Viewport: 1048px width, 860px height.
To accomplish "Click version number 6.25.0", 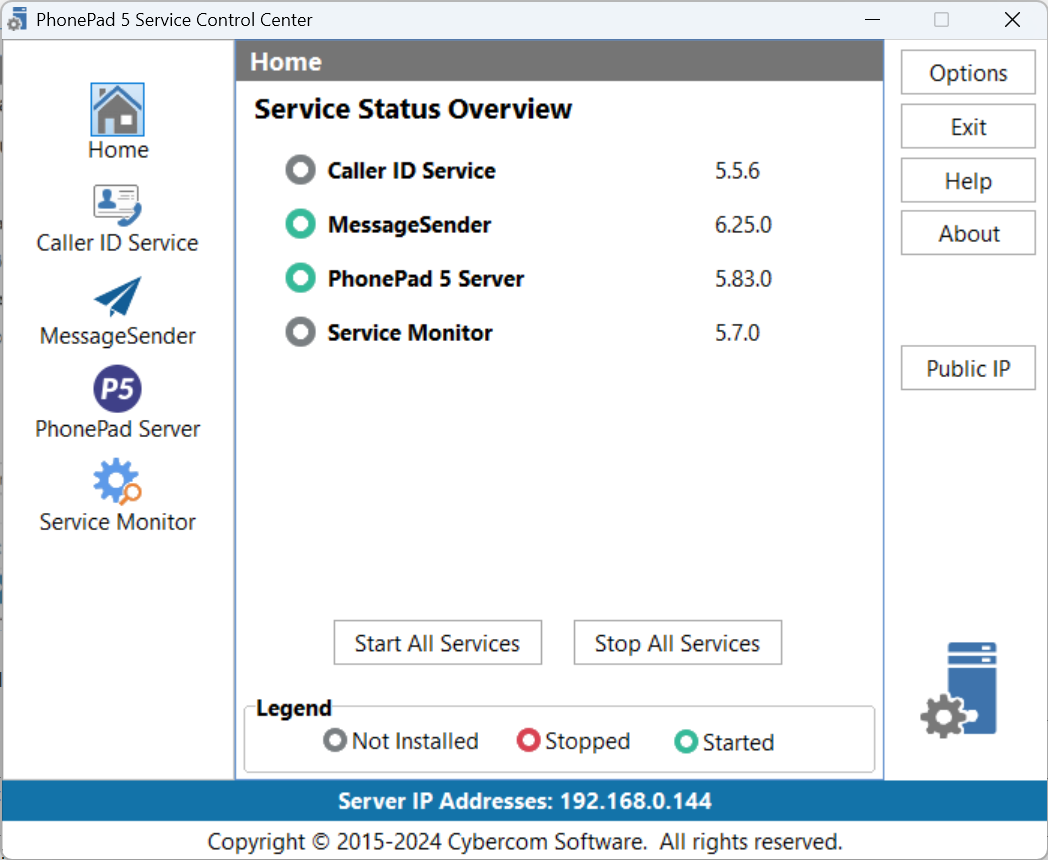I will point(743,225).
